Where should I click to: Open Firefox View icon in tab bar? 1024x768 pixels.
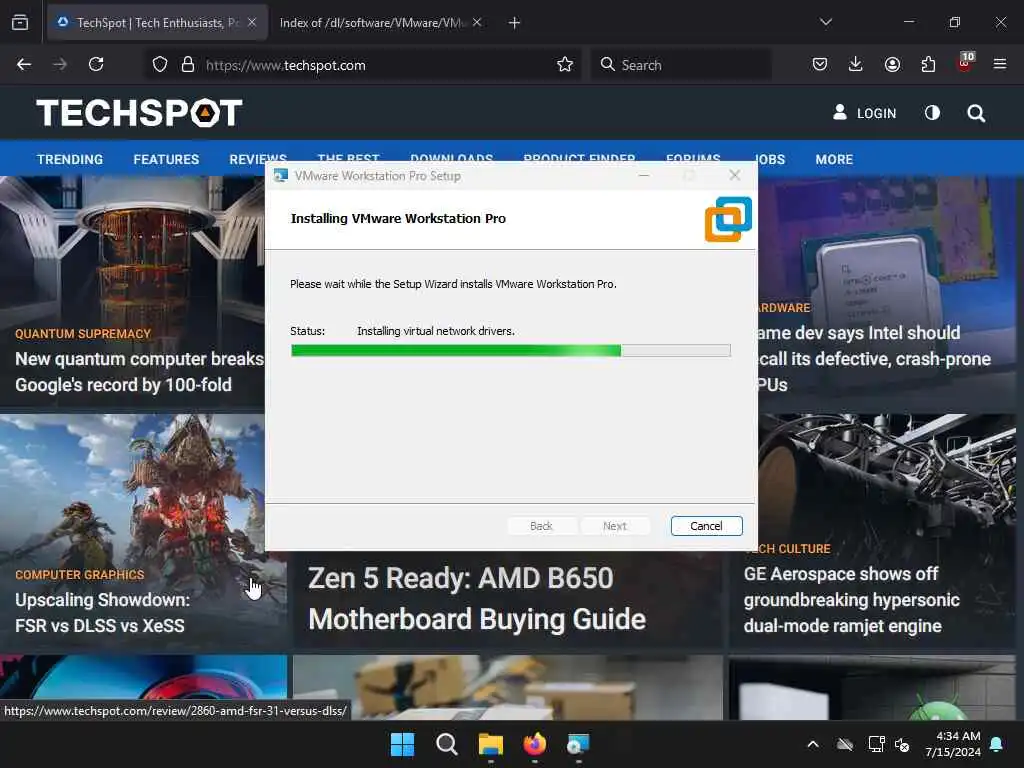coord(20,22)
